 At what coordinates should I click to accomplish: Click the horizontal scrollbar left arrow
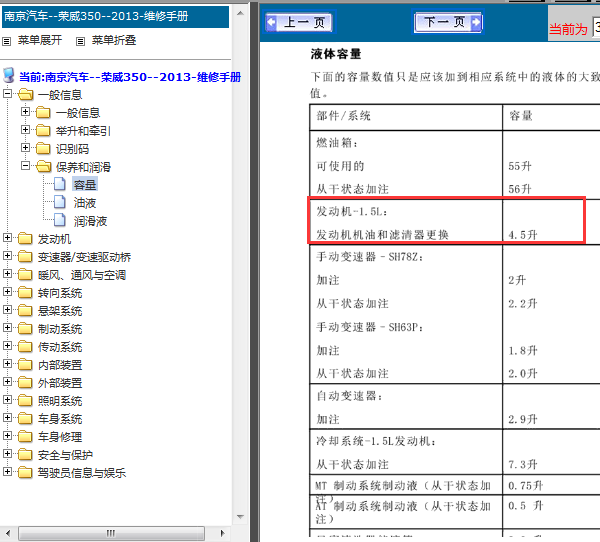click(x=8, y=533)
